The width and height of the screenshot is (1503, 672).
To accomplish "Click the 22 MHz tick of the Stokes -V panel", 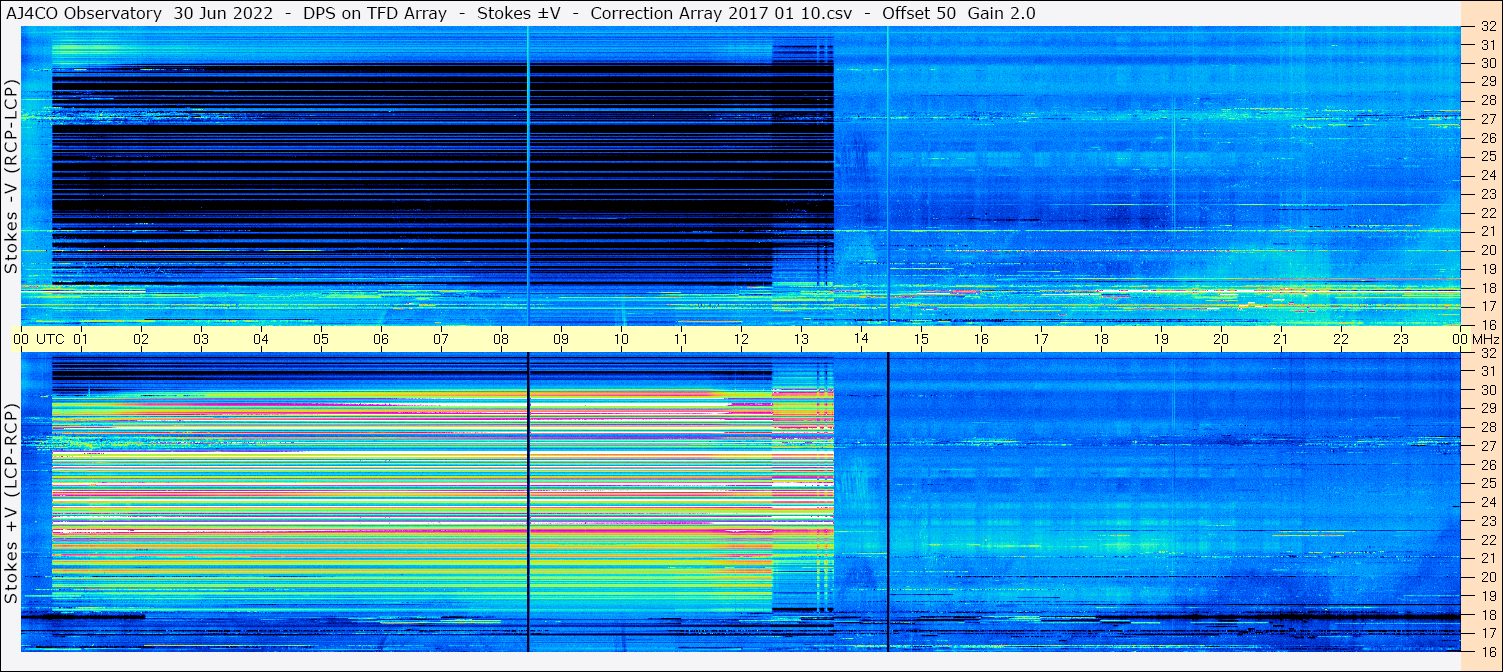I will coord(1487,213).
